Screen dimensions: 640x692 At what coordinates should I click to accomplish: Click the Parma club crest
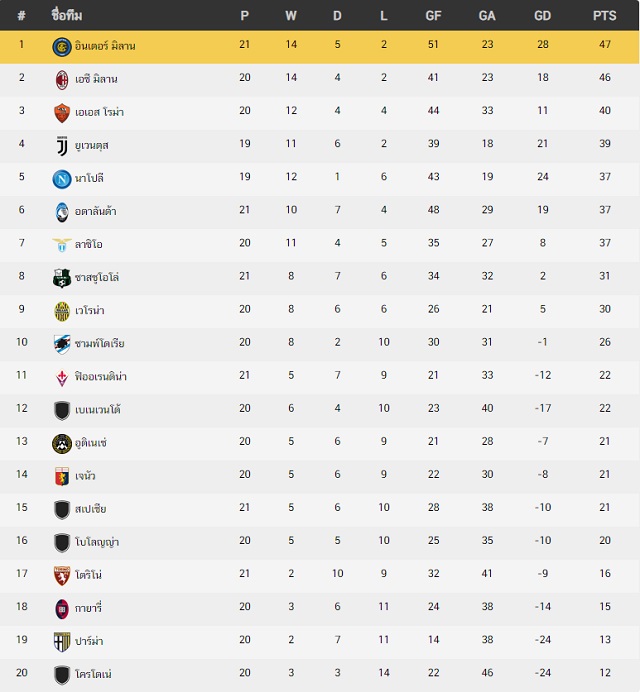[x=62, y=642]
